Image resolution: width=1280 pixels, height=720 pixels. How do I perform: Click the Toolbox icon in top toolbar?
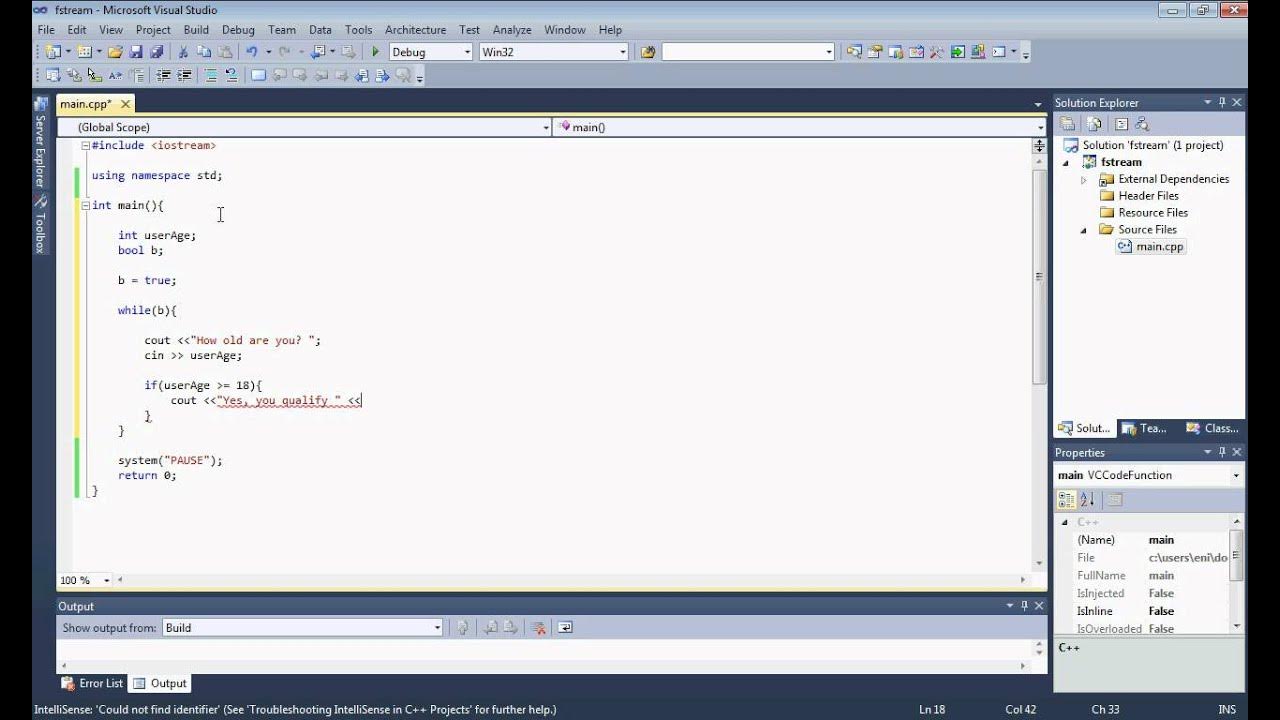937,52
